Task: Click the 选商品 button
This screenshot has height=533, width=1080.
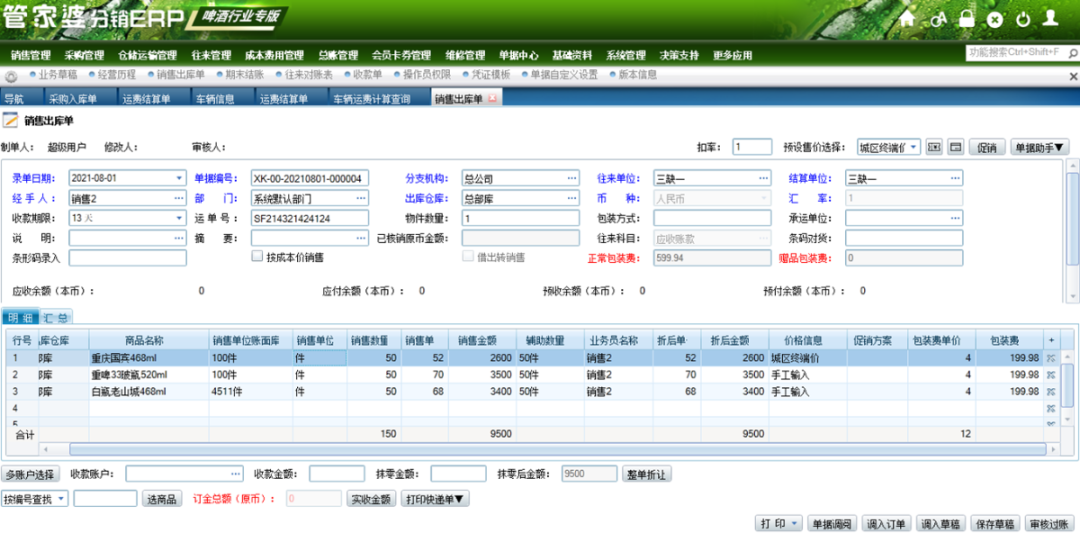Action: [x=162, y=499]
